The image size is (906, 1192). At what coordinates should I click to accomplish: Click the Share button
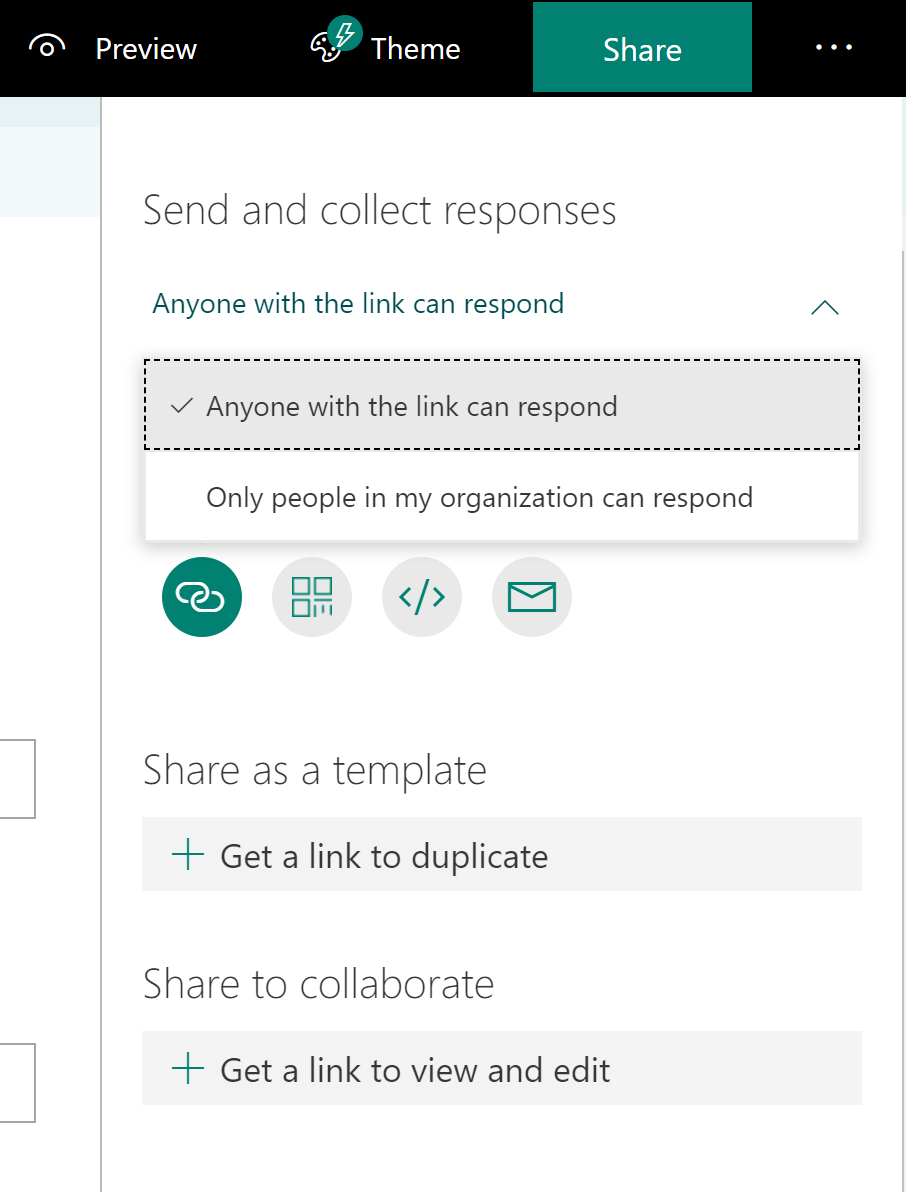click(642, 47)
